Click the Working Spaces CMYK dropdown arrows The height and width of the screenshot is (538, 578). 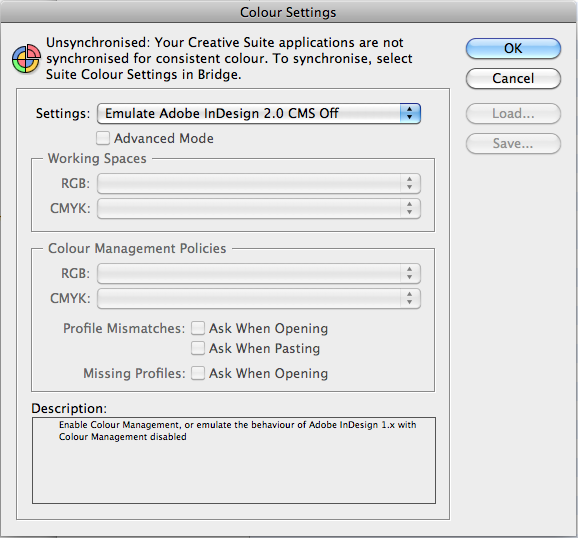[x=410, y=208]
